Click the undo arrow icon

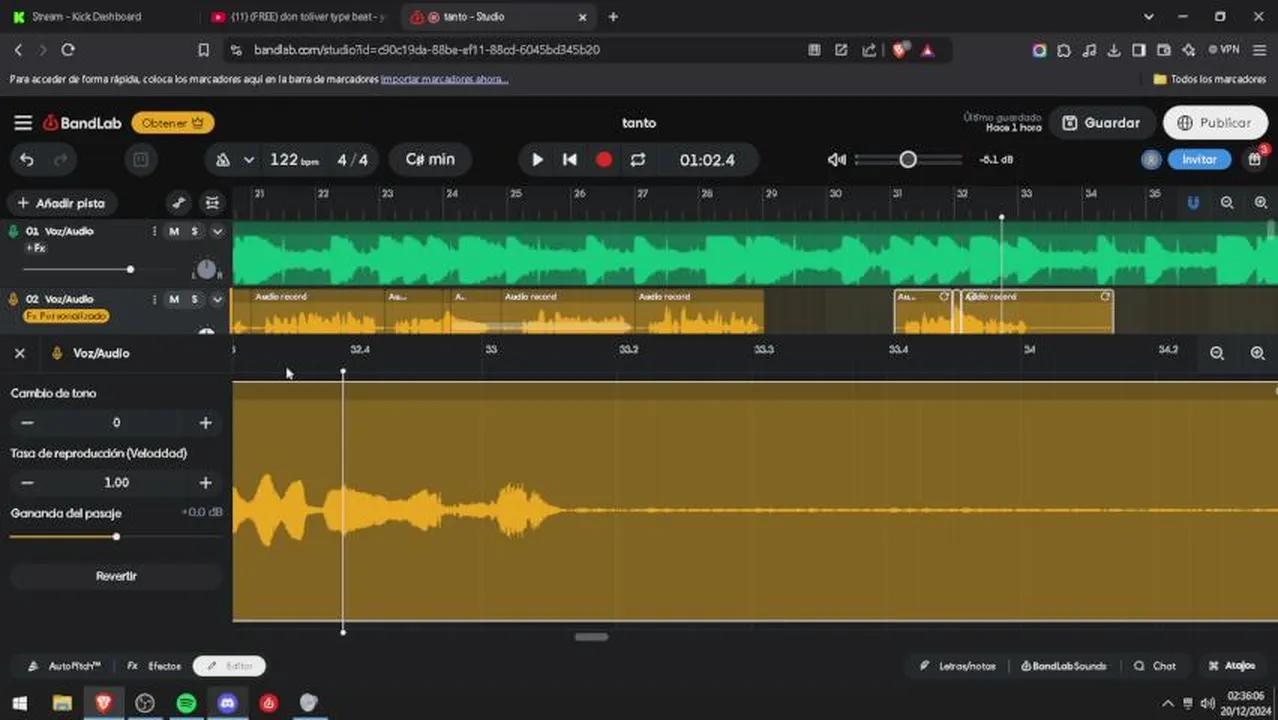point(27,160)
